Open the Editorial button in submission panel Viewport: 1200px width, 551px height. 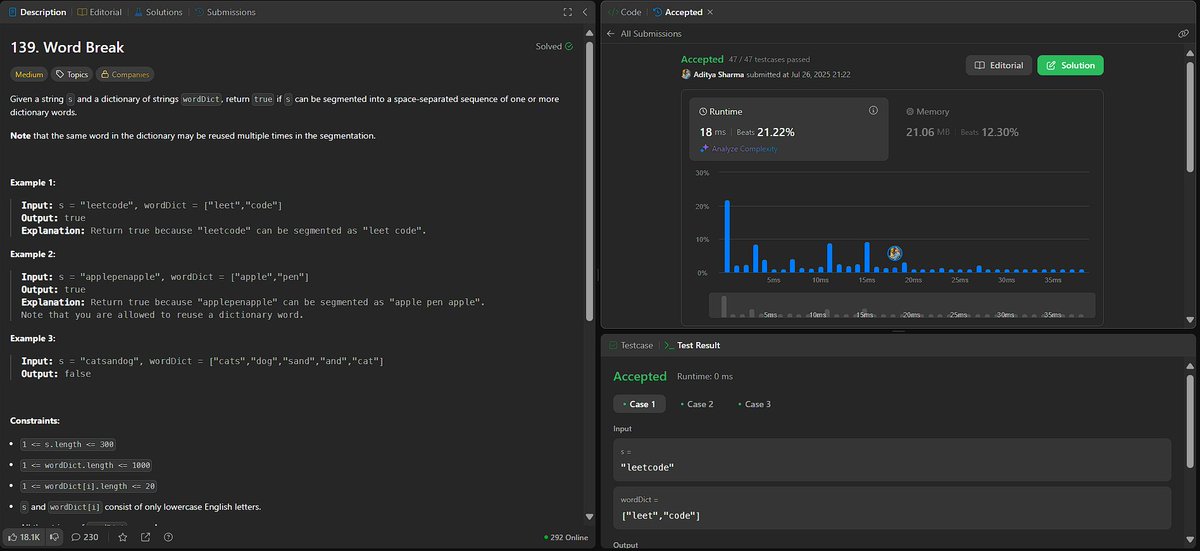(998, 65)
